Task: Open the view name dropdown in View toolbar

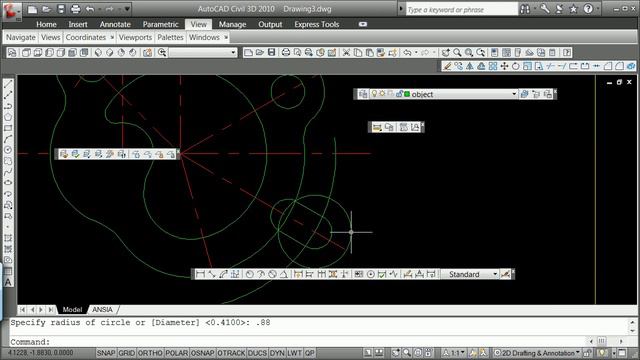Action: coord(233,53)
